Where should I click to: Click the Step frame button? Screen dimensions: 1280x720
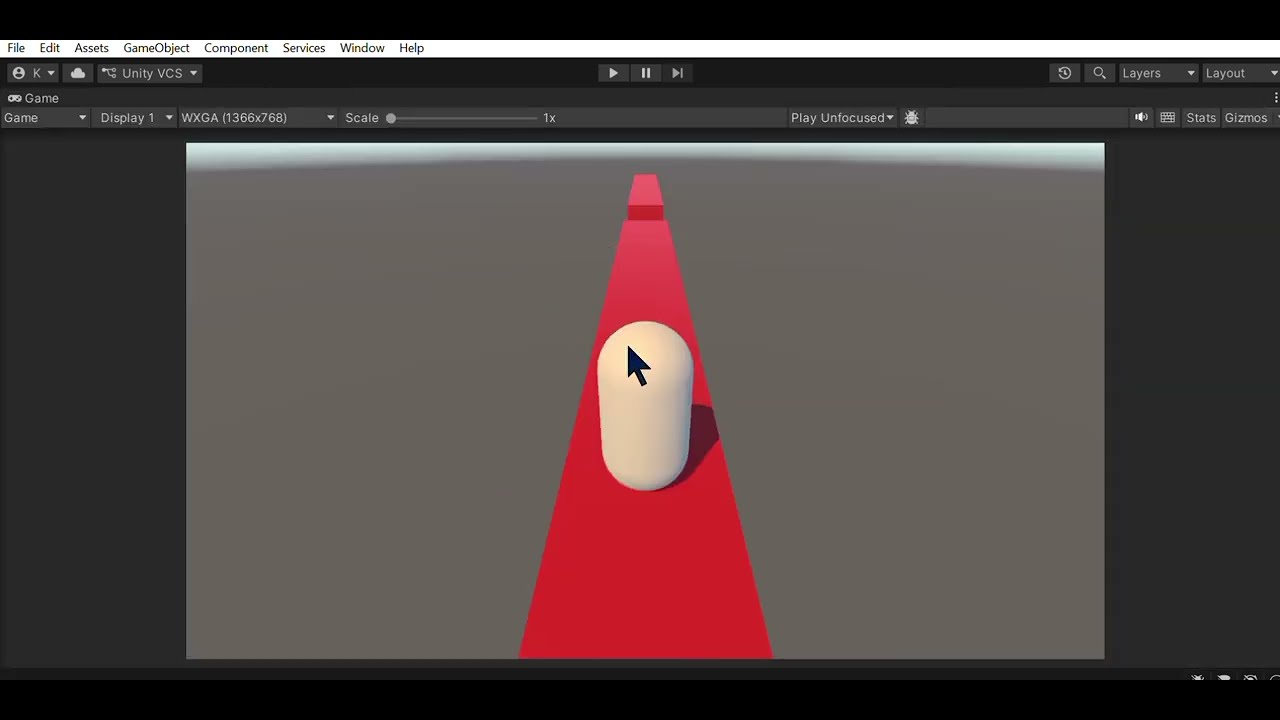pyautogui.click(x=677, y=73)
